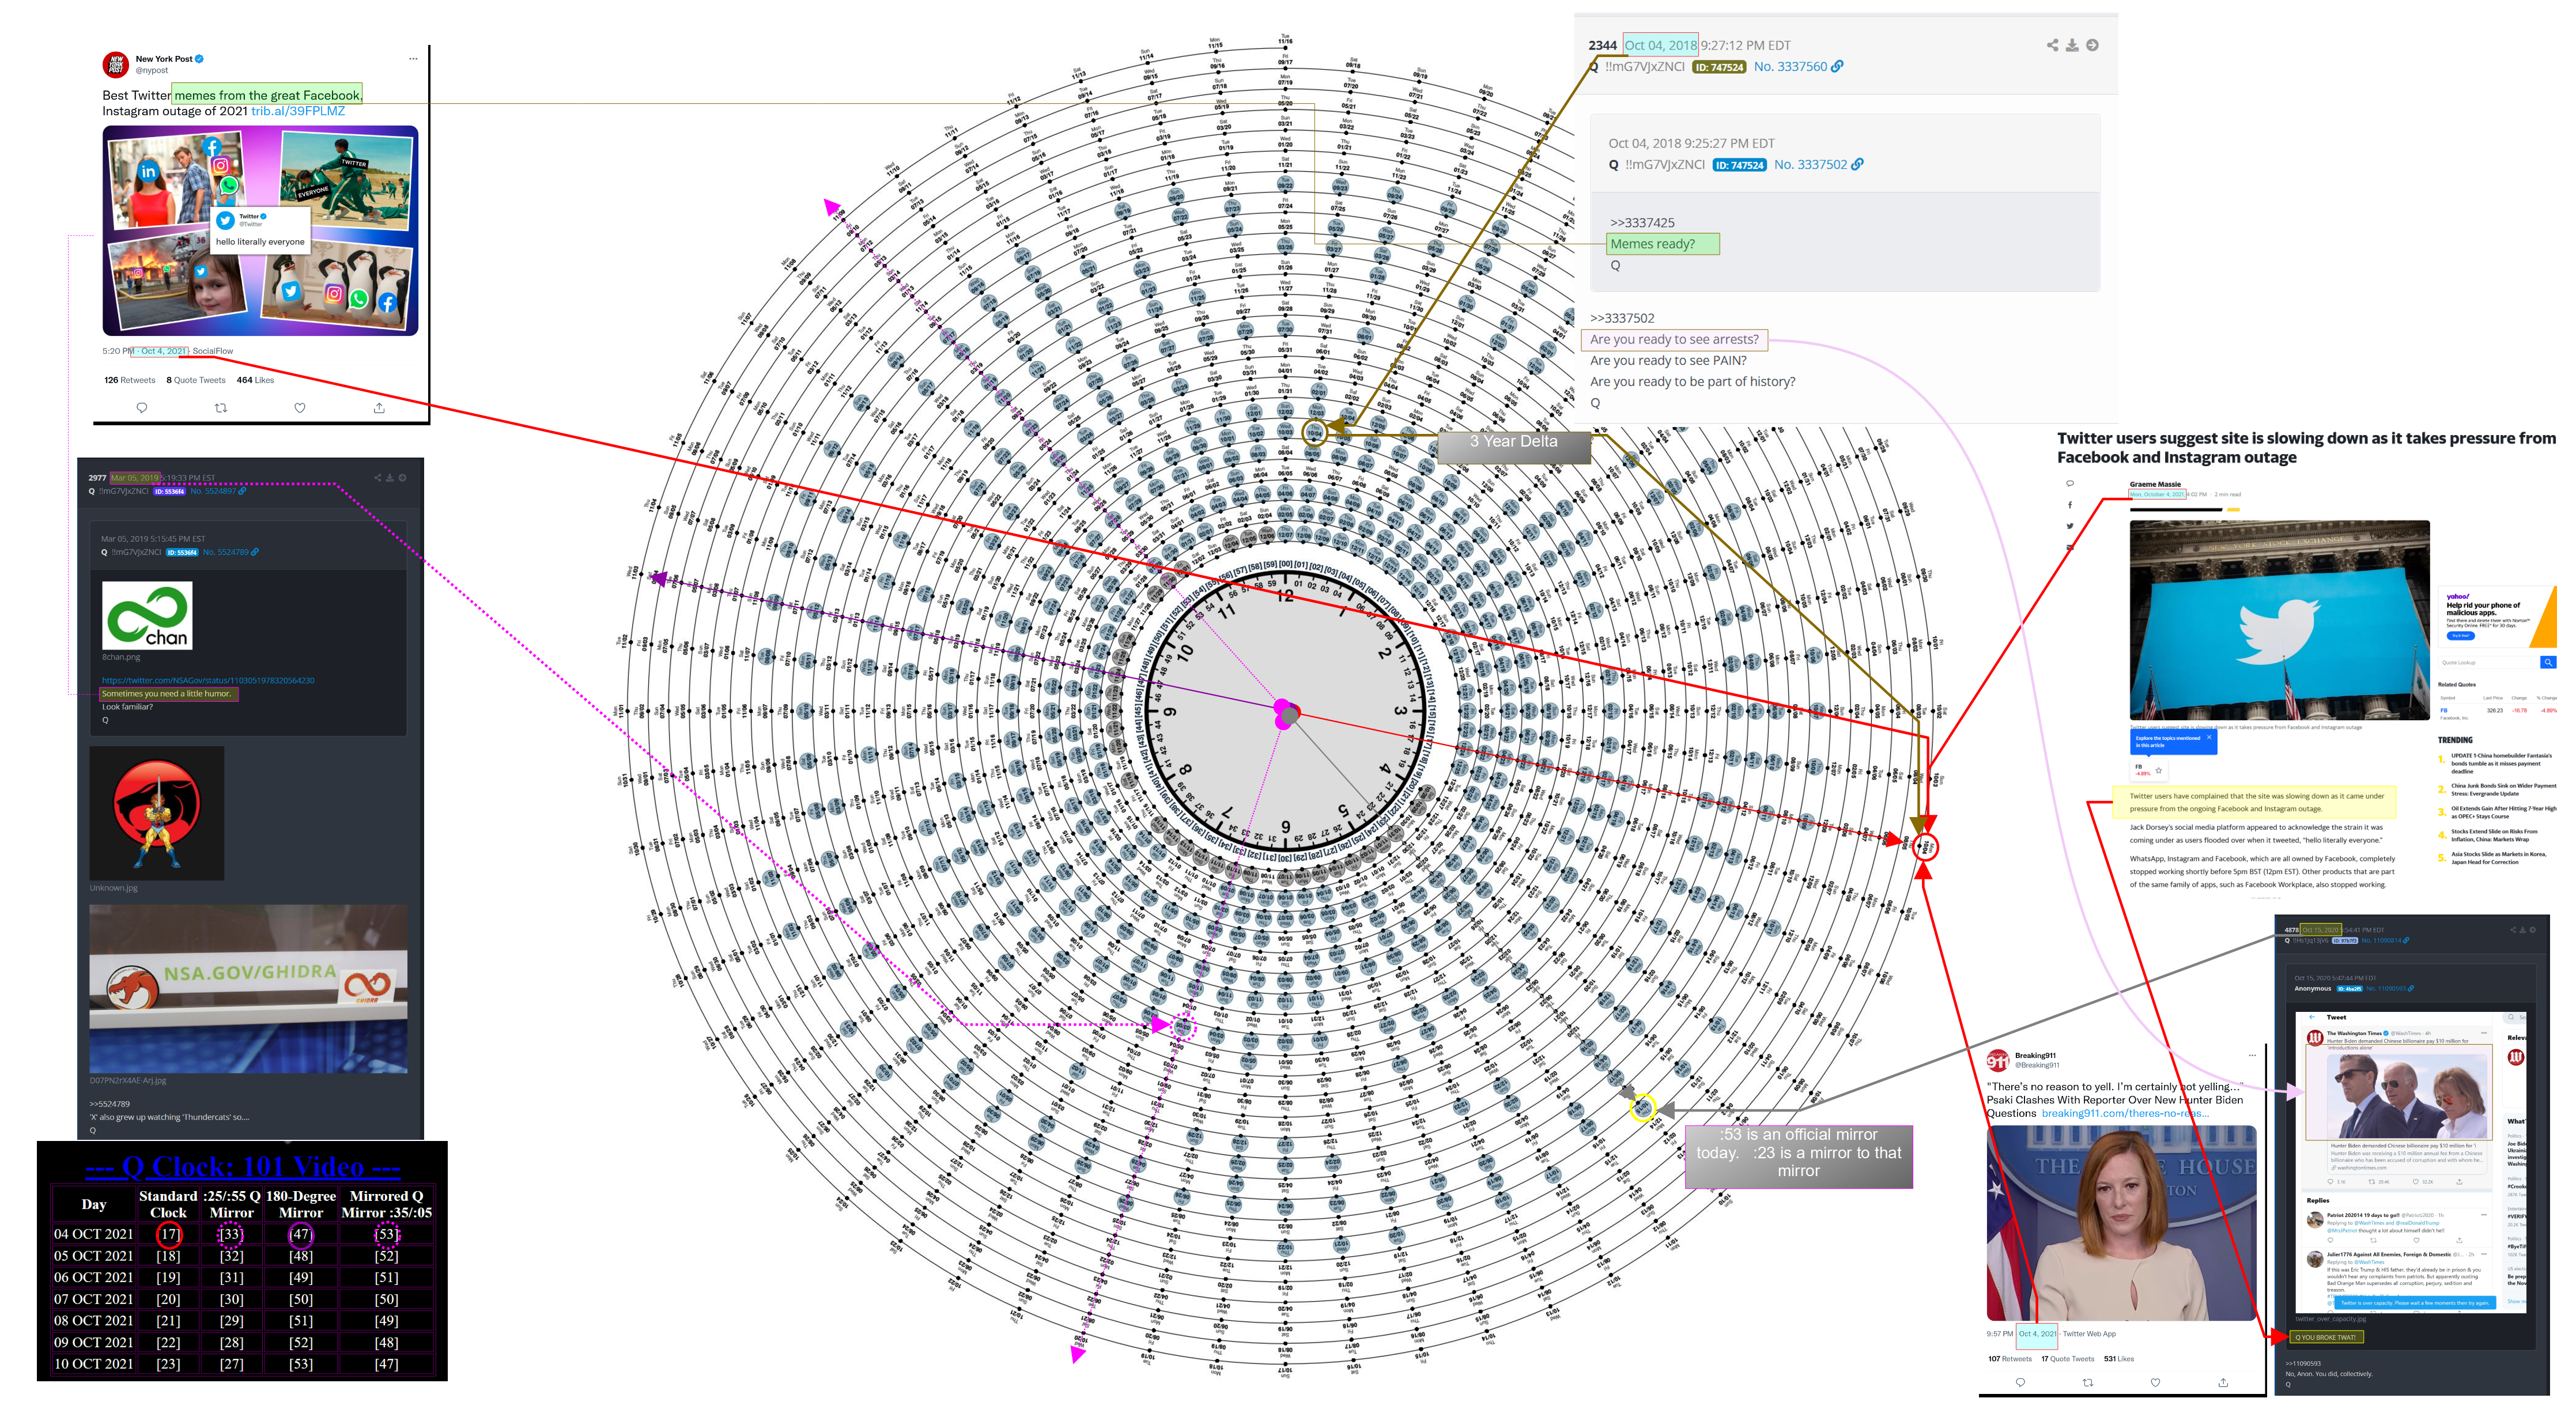Open more options on Breaking911 tweet
The image size is (2576, 1417).
2253,1055
